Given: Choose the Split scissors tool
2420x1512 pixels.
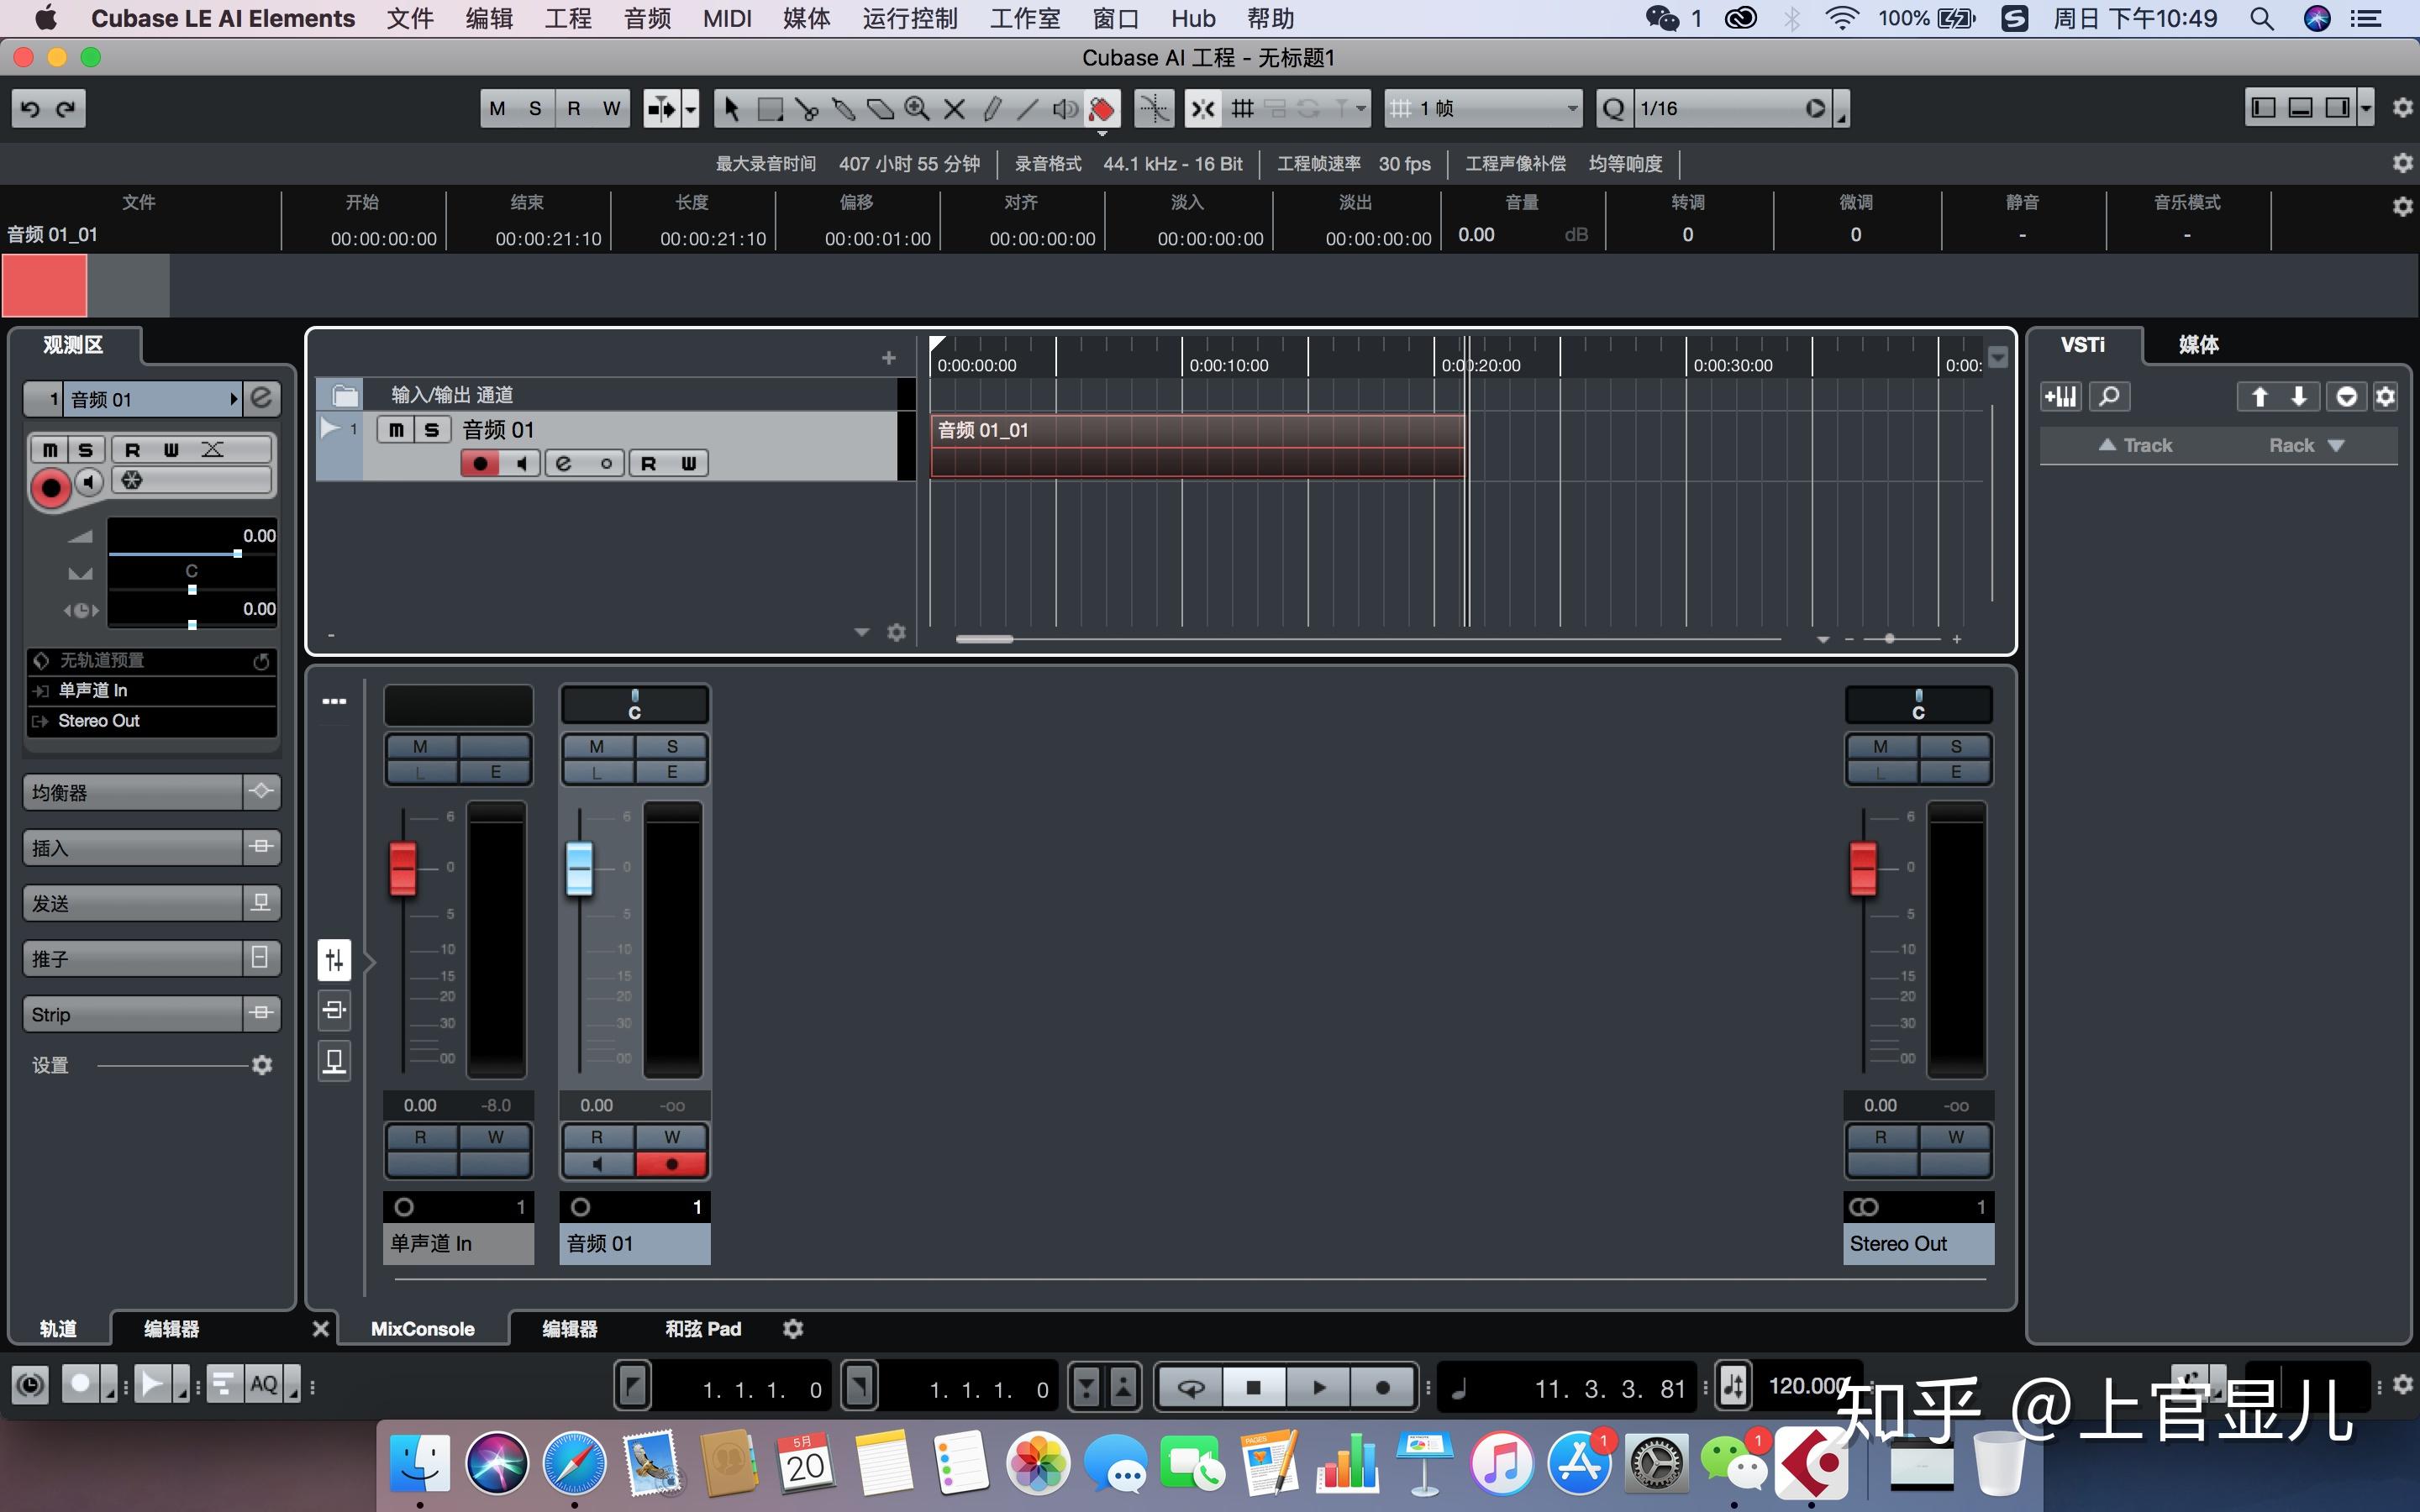Looking at the screenshot, I should tap(808, 108).
